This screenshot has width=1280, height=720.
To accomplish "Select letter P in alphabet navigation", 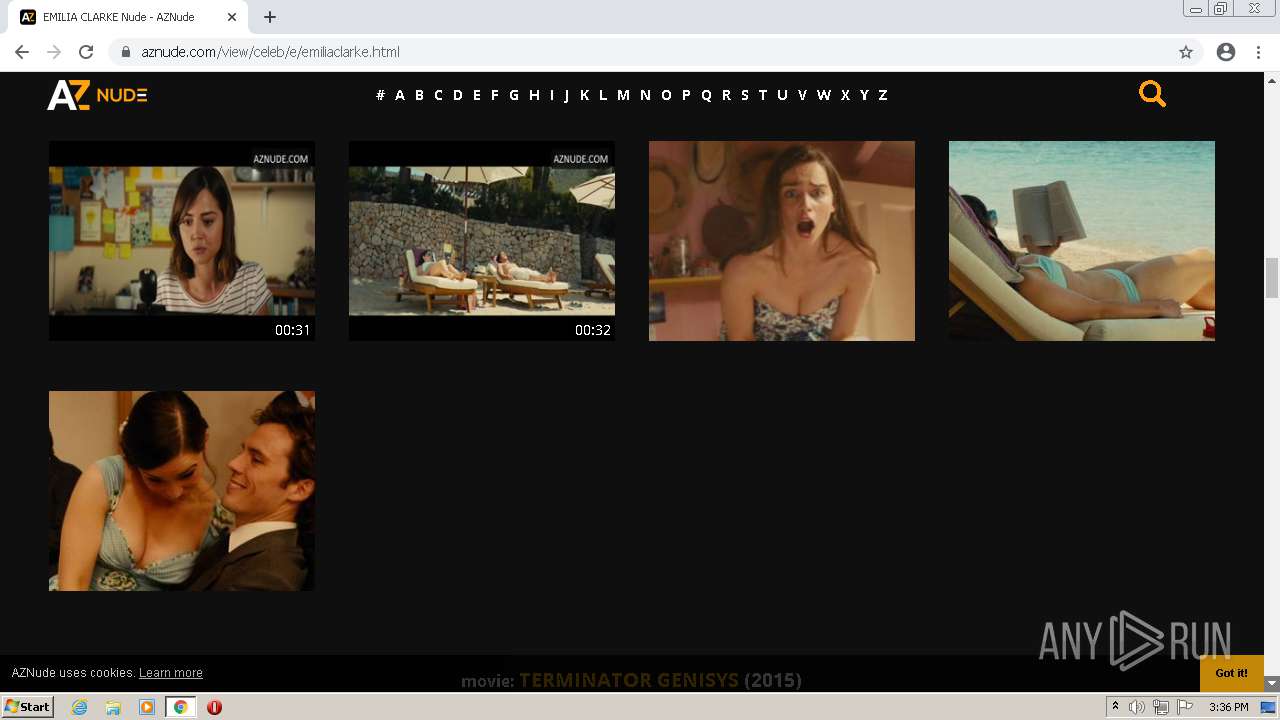I will 686,95.
